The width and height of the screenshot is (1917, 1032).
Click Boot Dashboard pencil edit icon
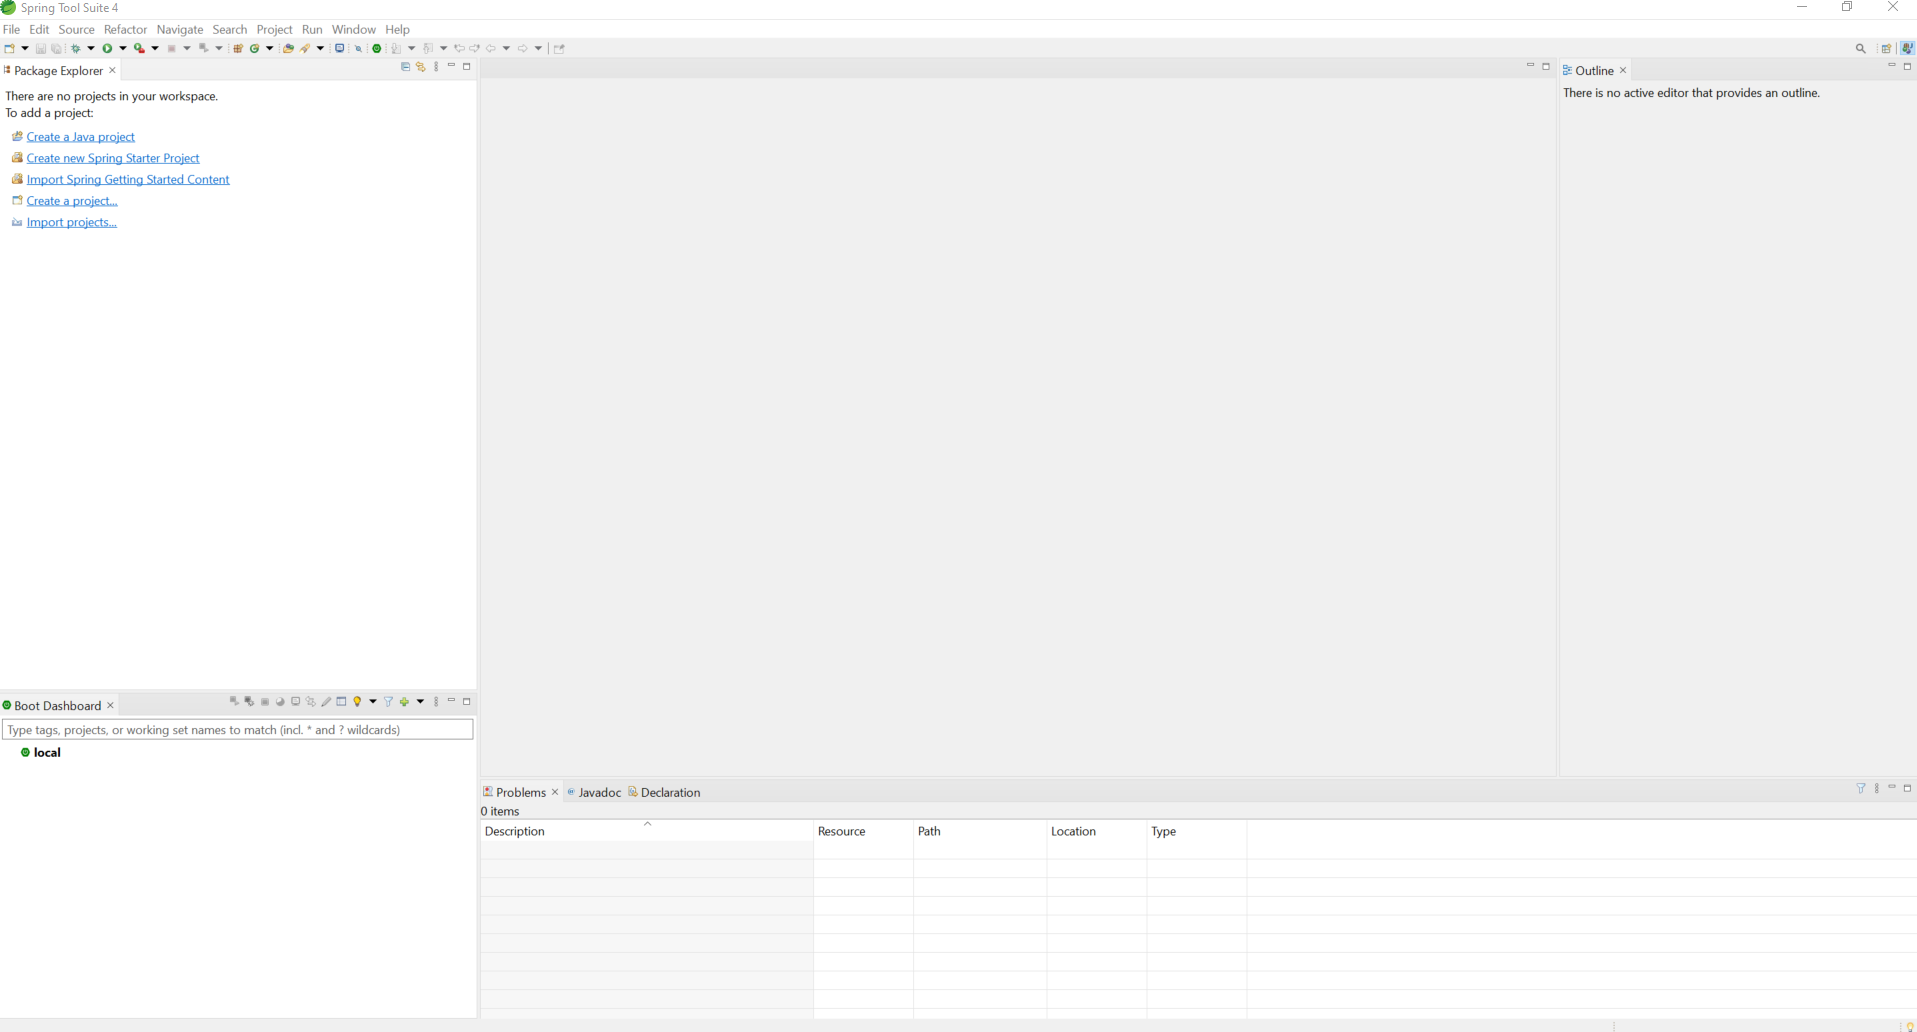tap(326, 702)
